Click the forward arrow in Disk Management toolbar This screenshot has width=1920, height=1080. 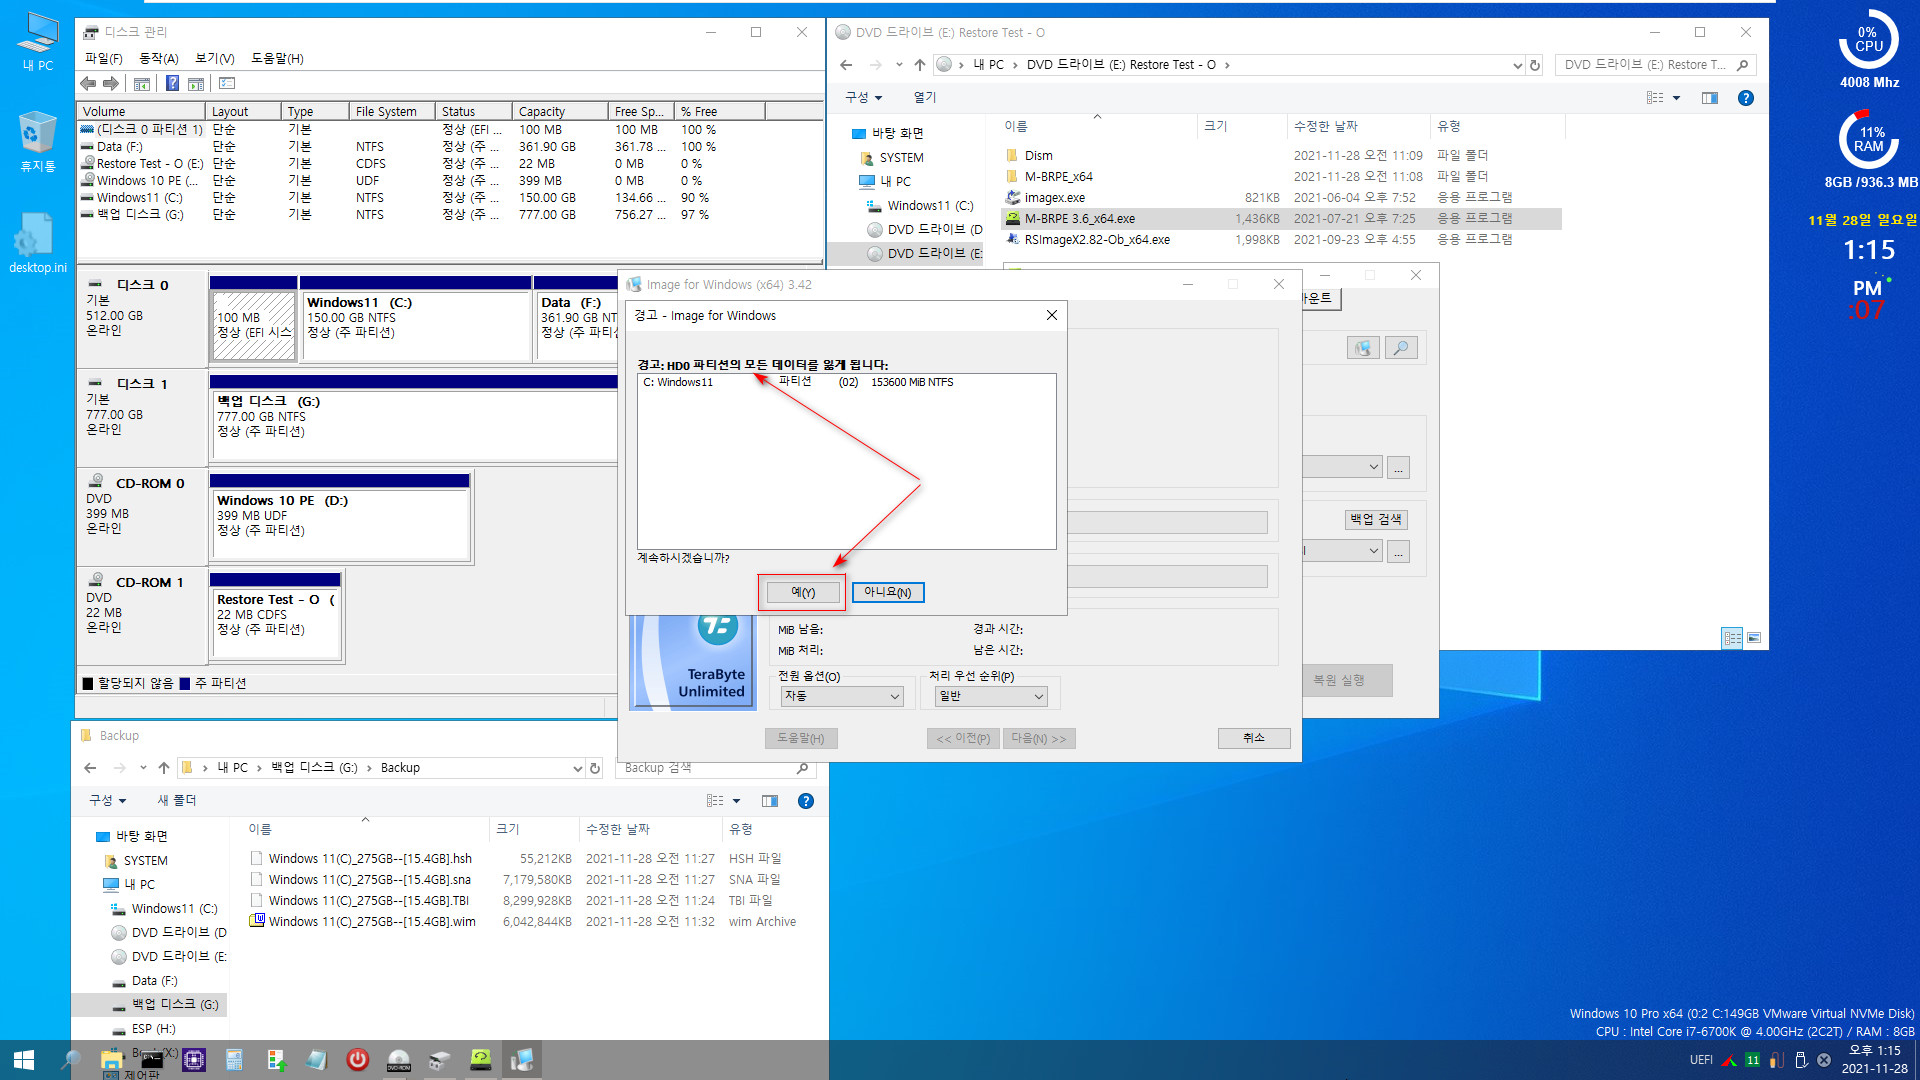[x=111, y=84]
